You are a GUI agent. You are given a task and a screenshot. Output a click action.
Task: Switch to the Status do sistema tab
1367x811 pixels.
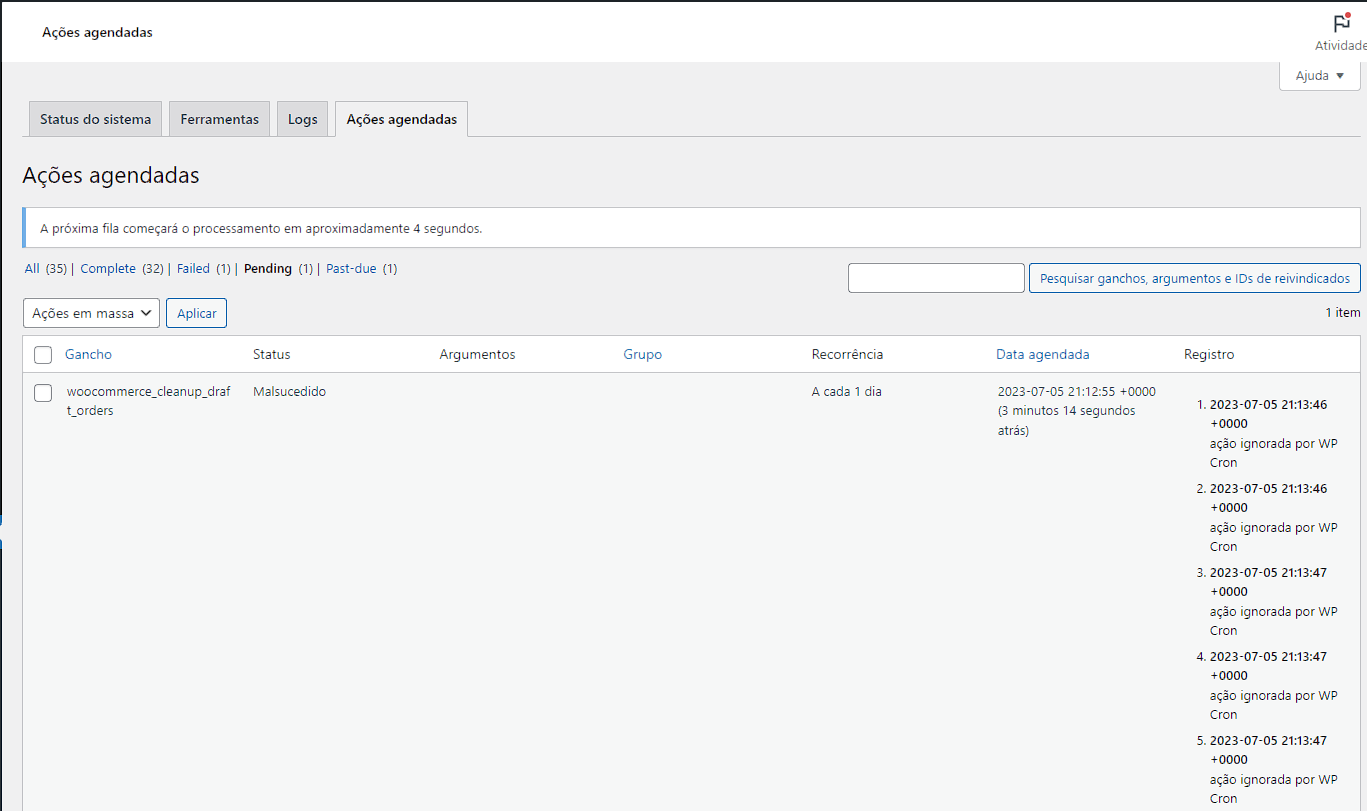coord(95,118)
